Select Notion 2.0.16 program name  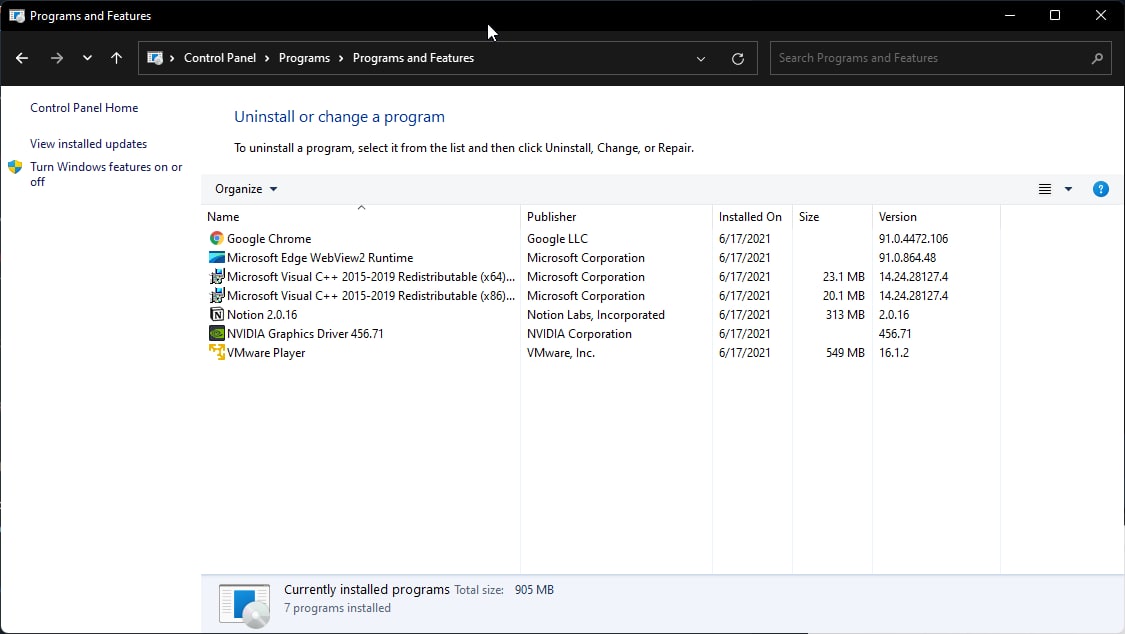(x=262, y=315)
